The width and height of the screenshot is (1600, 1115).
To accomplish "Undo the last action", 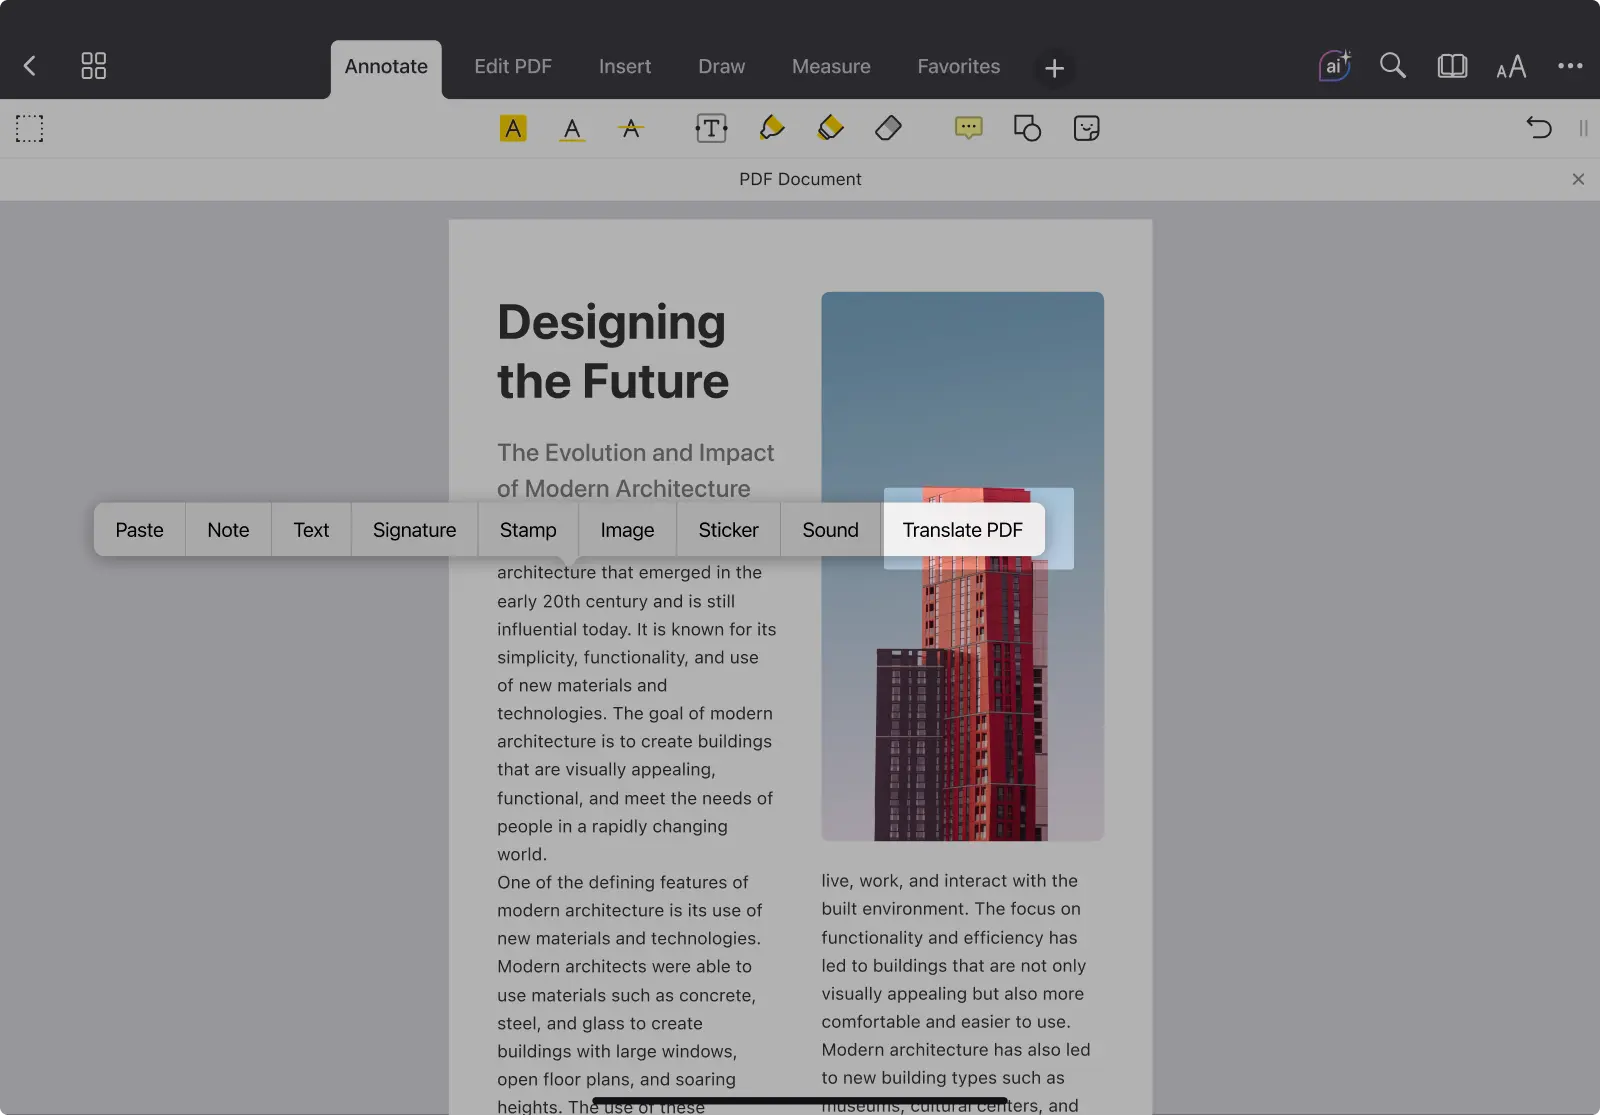I will point(1538,128).
